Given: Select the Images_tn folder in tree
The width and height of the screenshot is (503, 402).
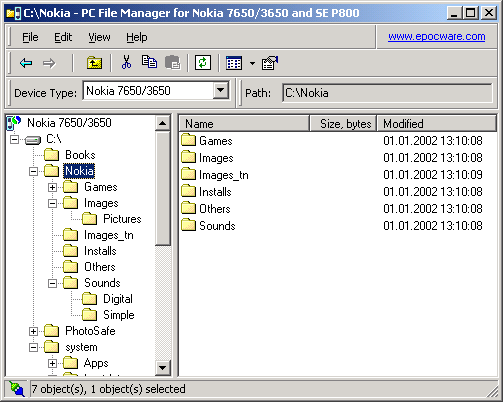Looking at the screenshot, I should (108, 235).
